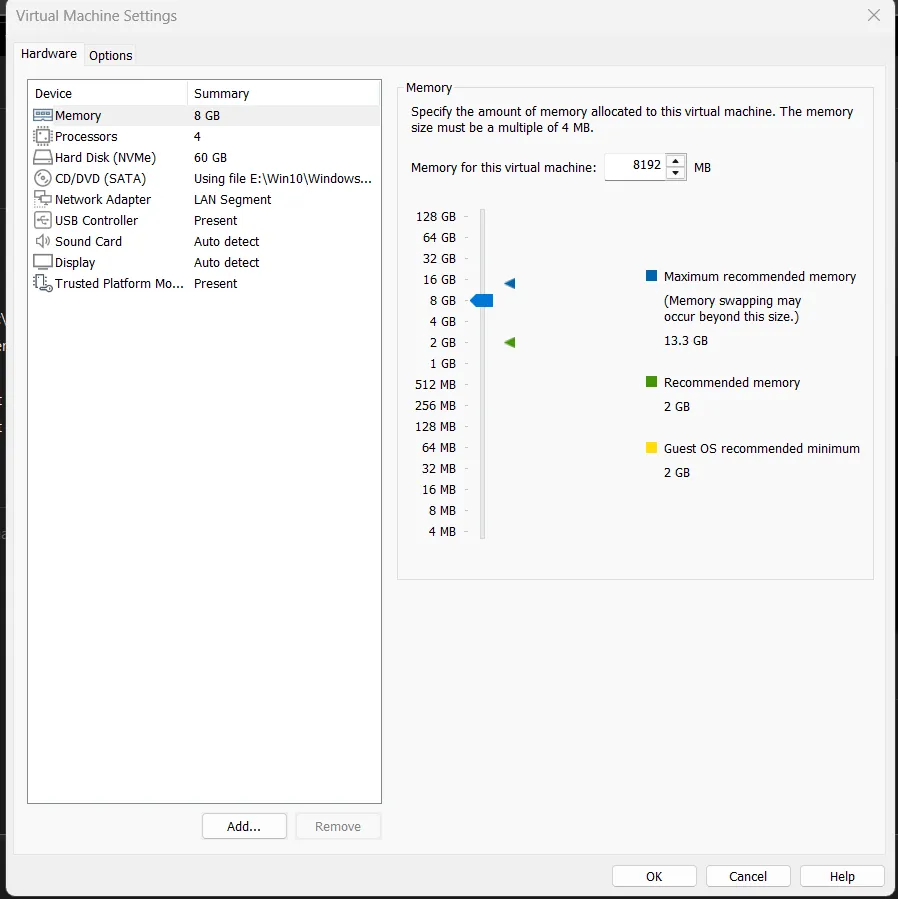Click the green Recommended memory legend swatch
This screenshot has width=898, height=899.
[x=651, y=382]
